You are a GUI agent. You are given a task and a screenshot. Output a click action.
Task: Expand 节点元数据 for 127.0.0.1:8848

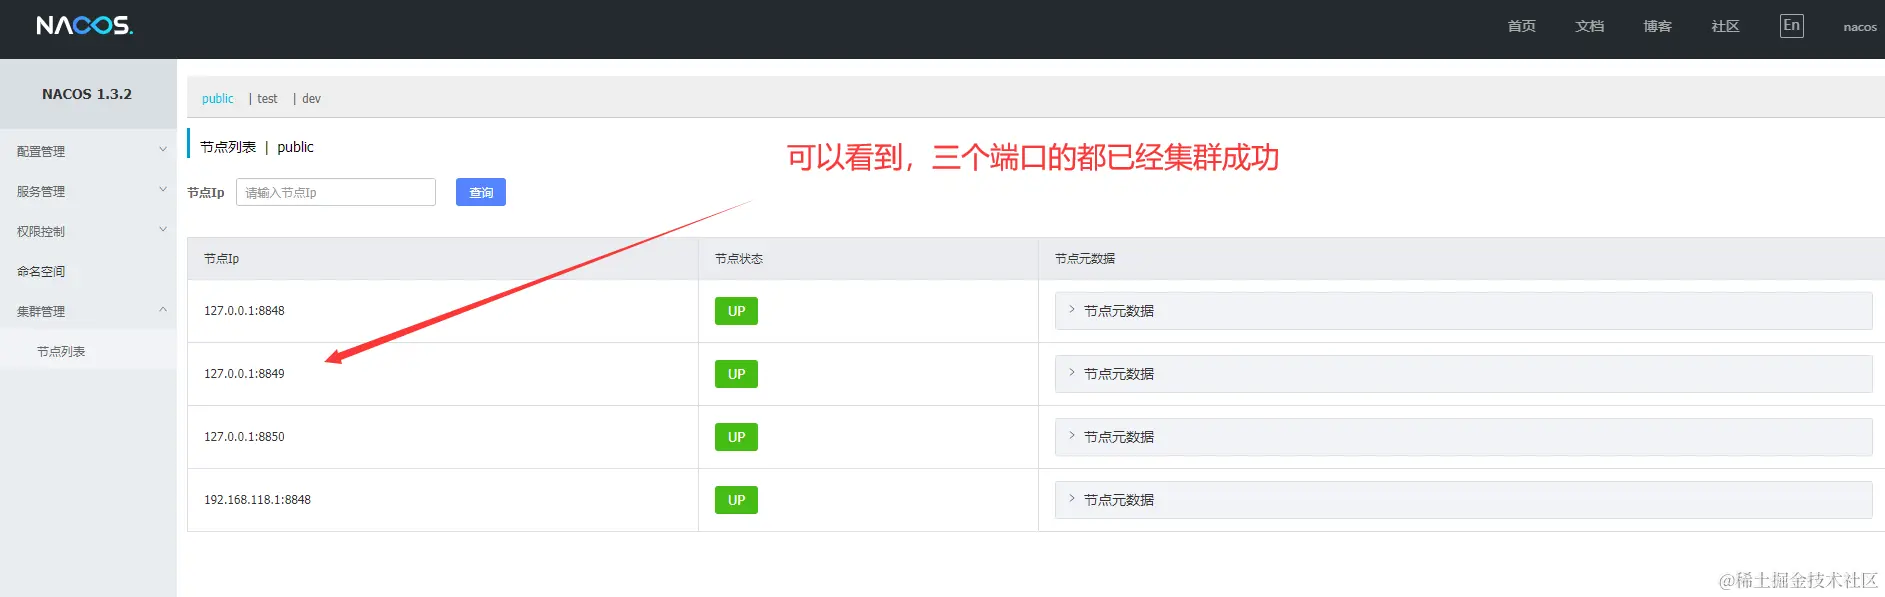coord(1463,311)
